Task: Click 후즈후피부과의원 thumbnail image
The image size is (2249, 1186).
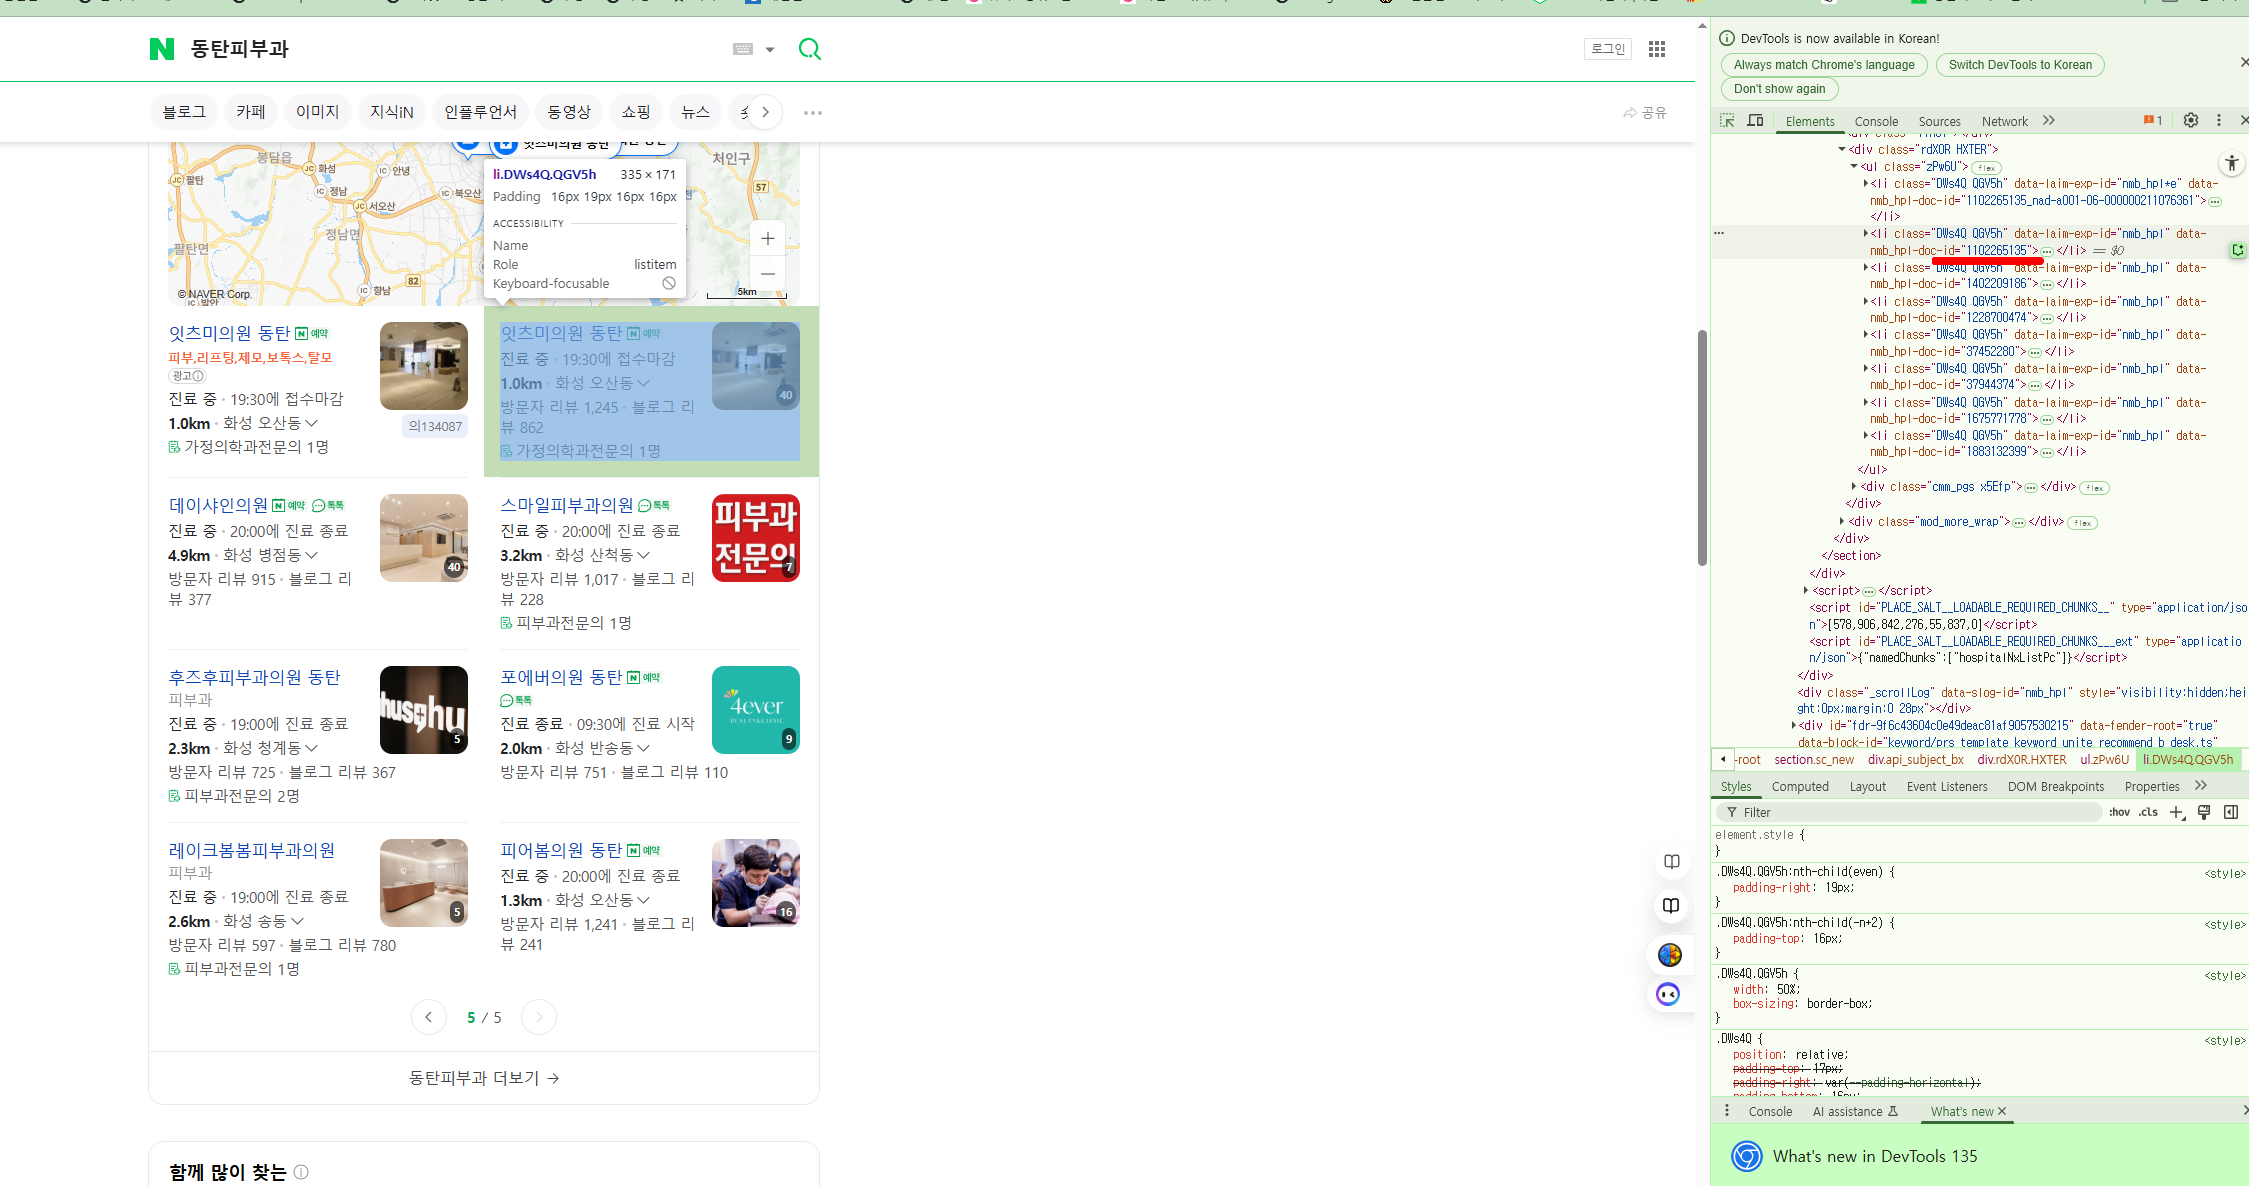Action: [424, 710]
